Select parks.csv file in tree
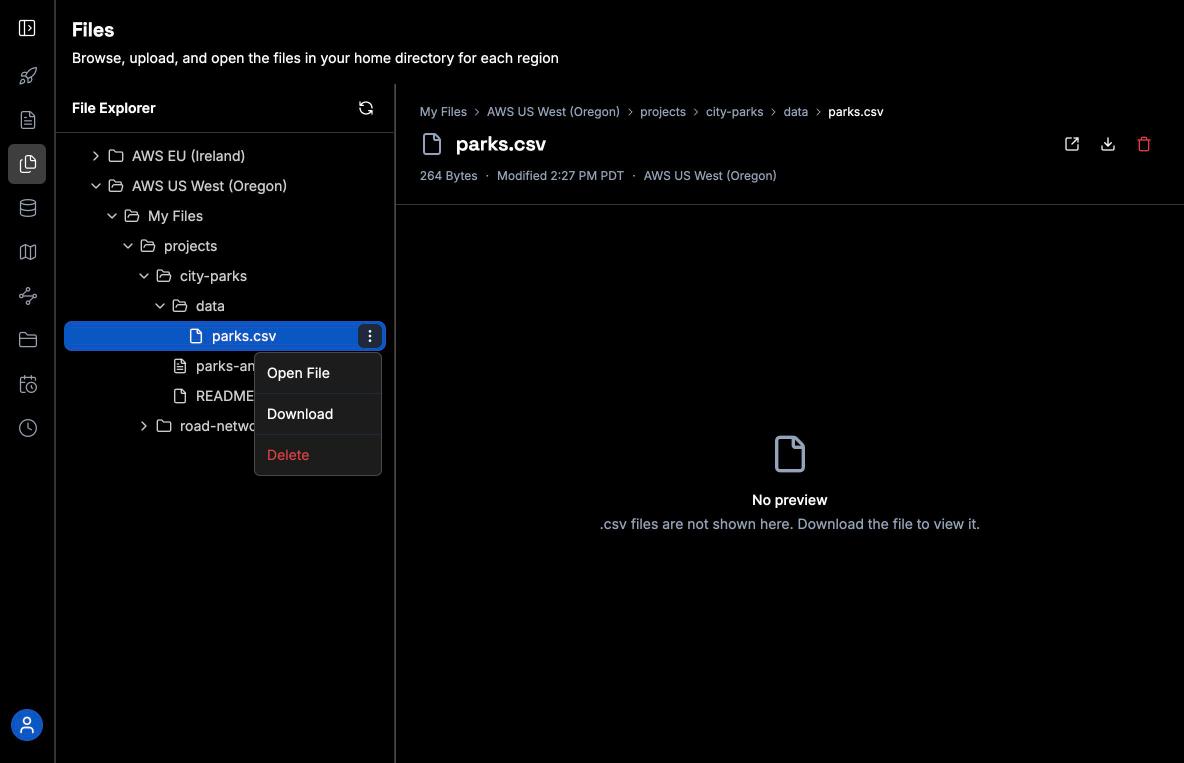1184x763 pixels. [225, 336]
